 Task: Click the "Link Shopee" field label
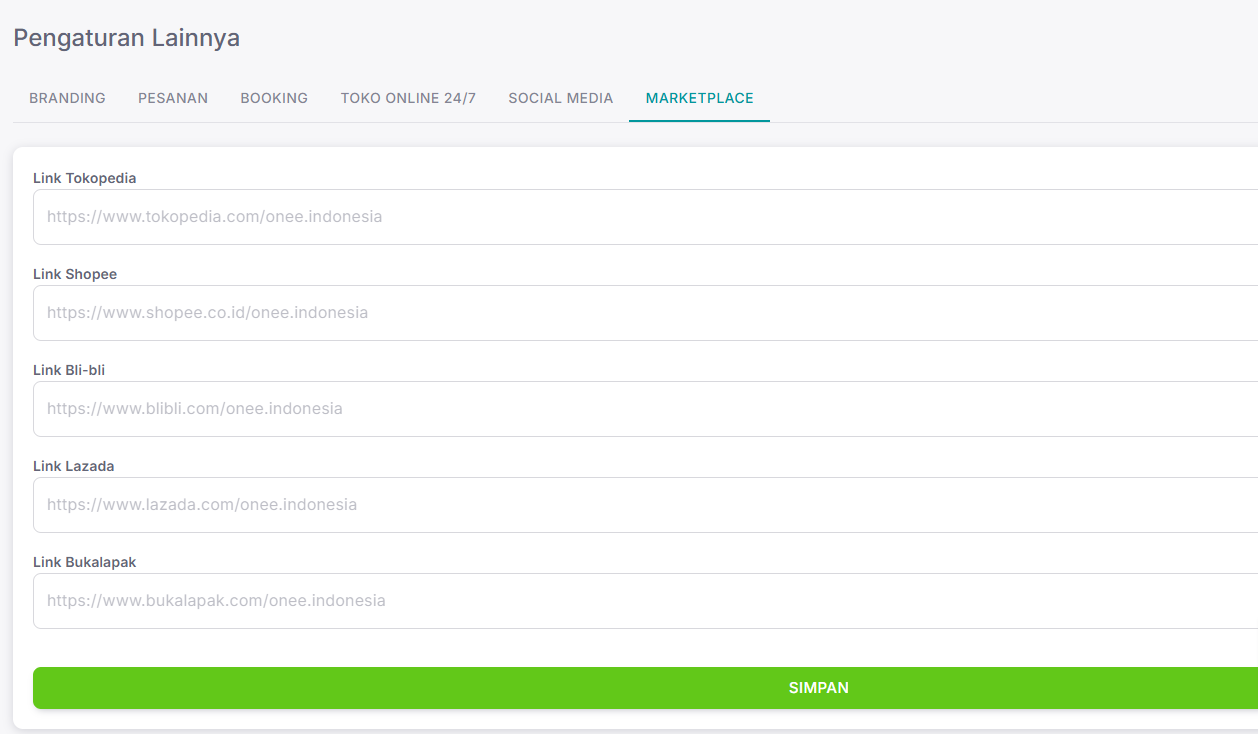[x=75, y=274]
